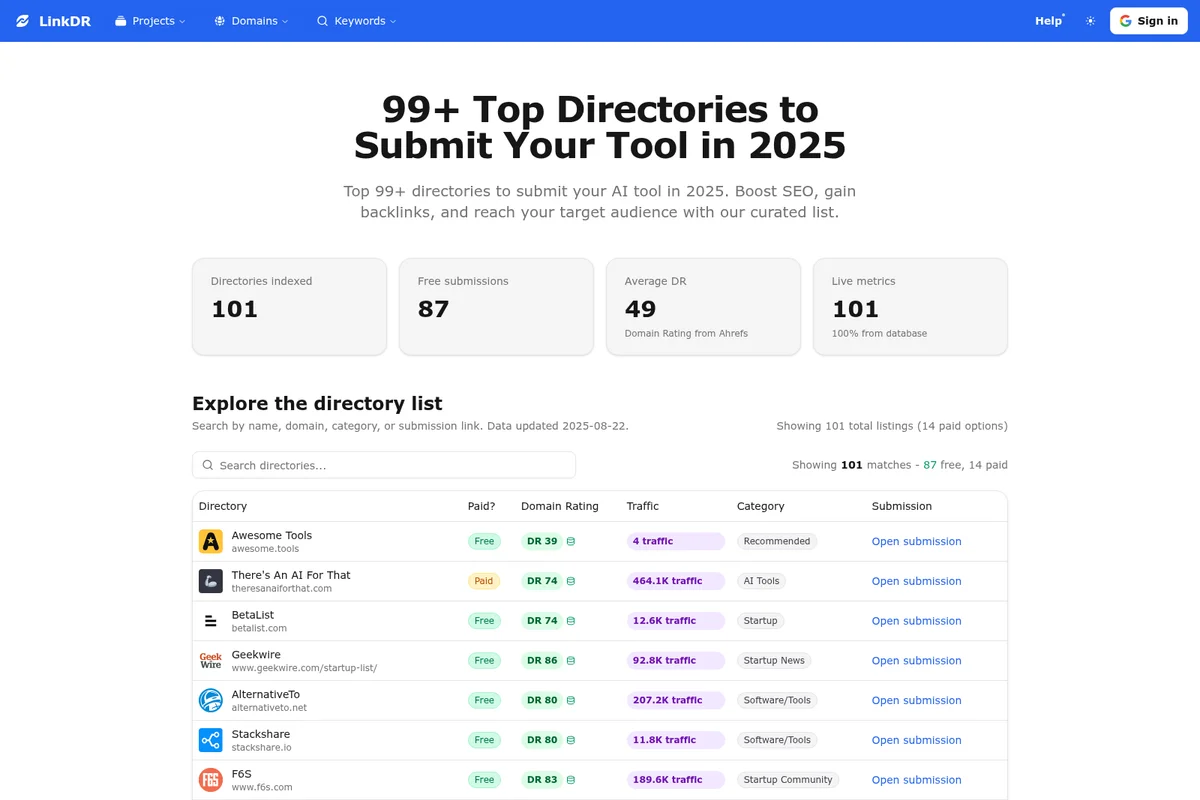Click the Search directories input field
Screen dimensions: 1200x800
click(x=383, y=465)
